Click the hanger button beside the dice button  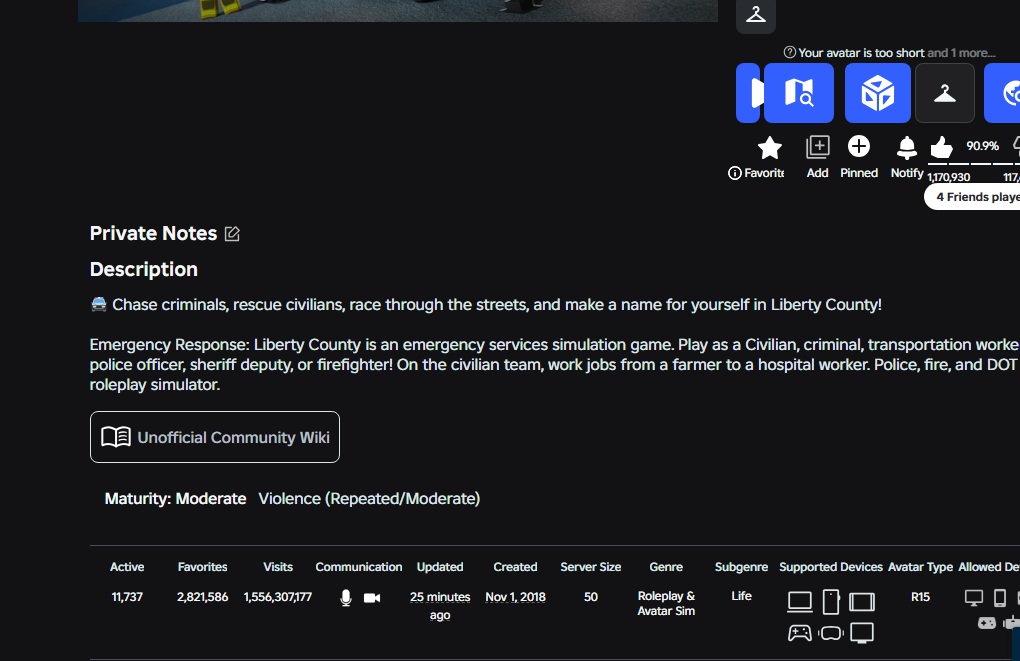[945, 93]
